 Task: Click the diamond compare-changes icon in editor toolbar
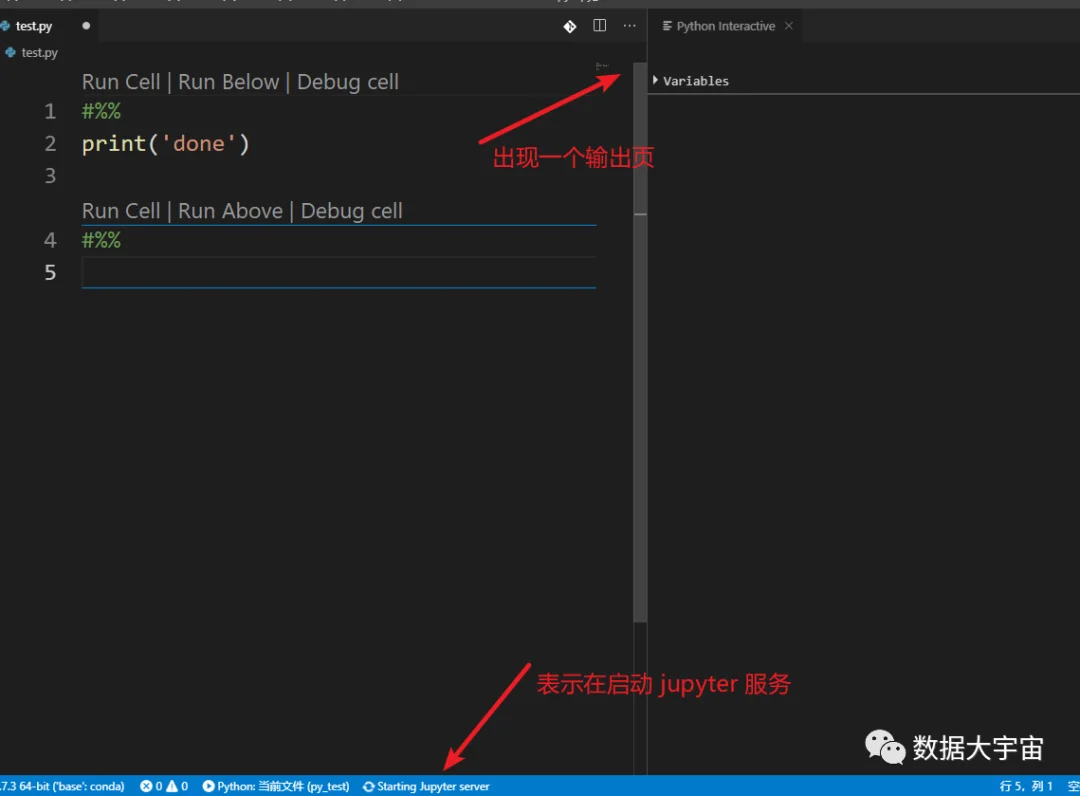tap(570, 27)
